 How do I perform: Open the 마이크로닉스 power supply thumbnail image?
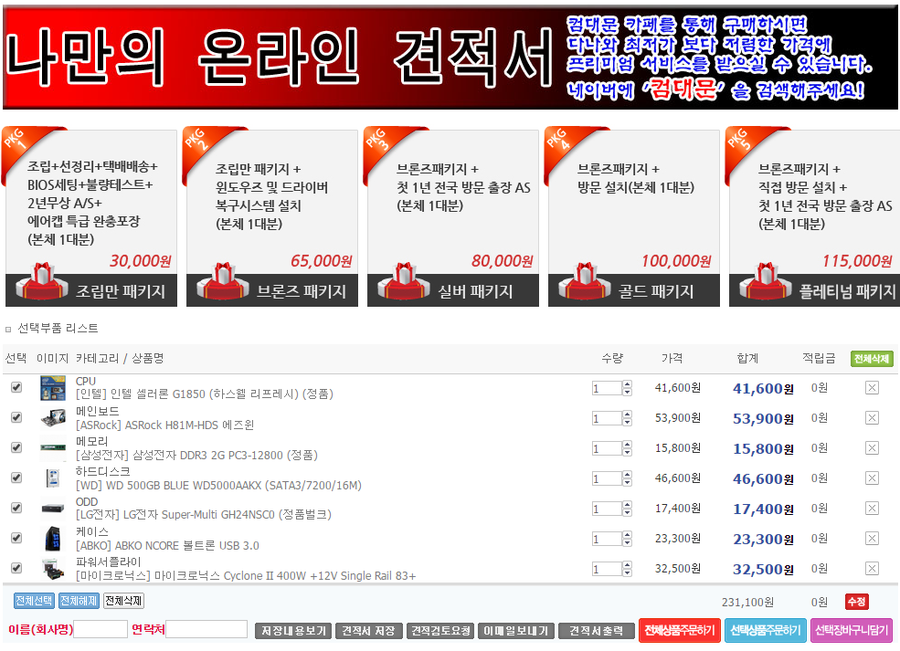tap(53, 569)
